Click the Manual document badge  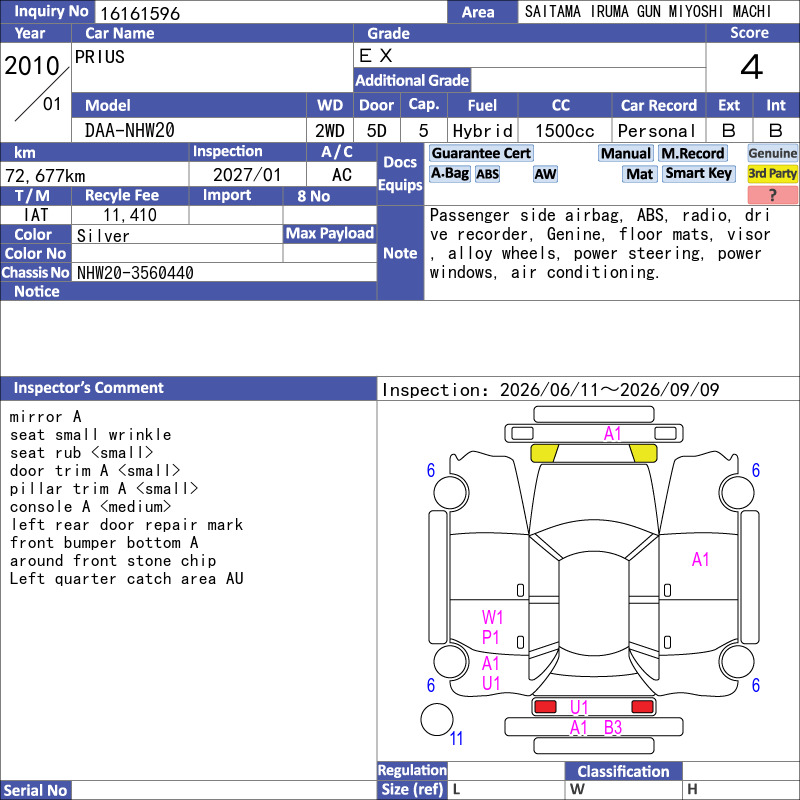626,153
